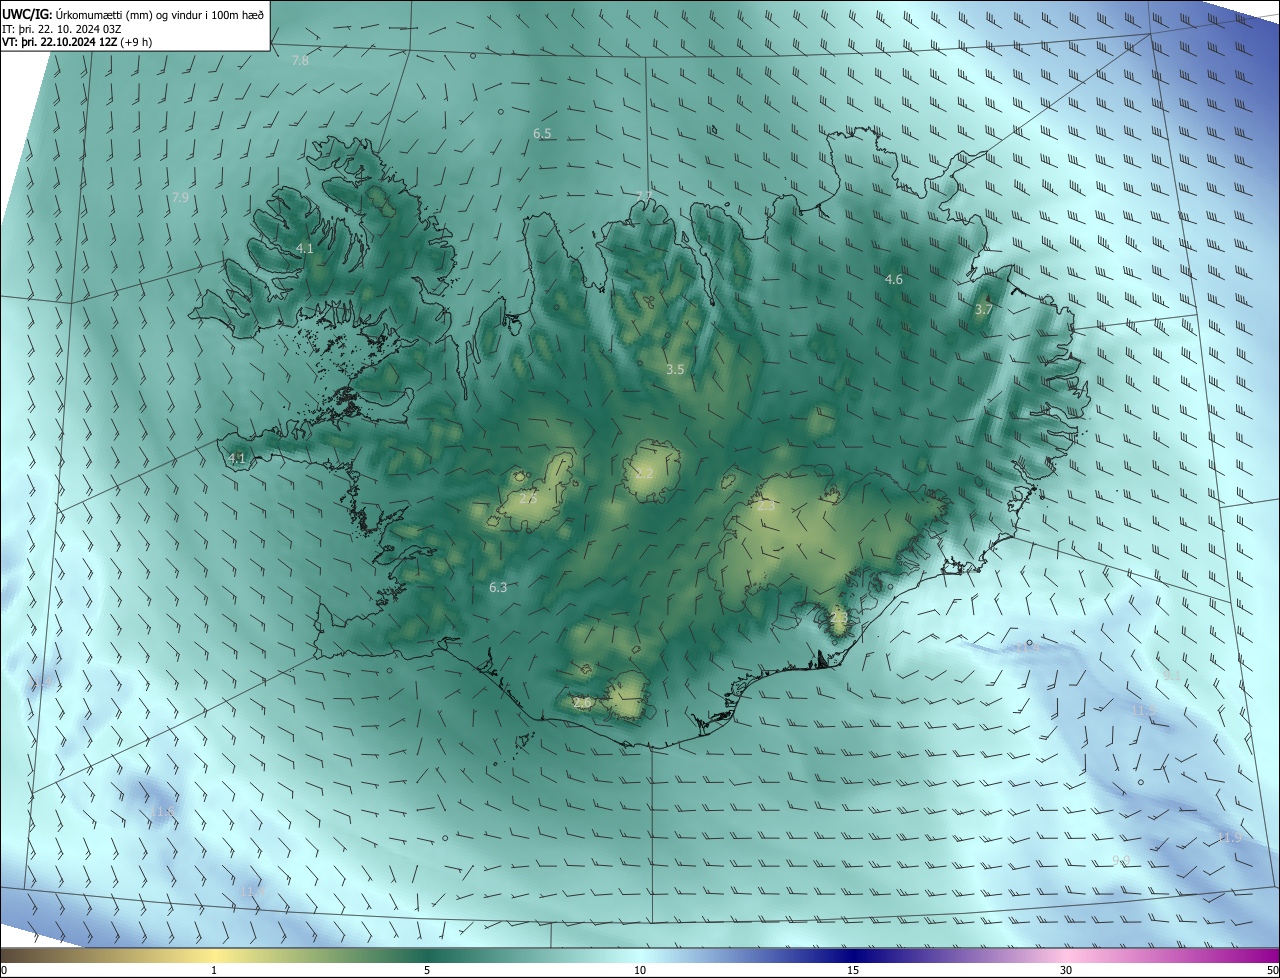Click the 3.7 value label

click(x=983, y=310)
